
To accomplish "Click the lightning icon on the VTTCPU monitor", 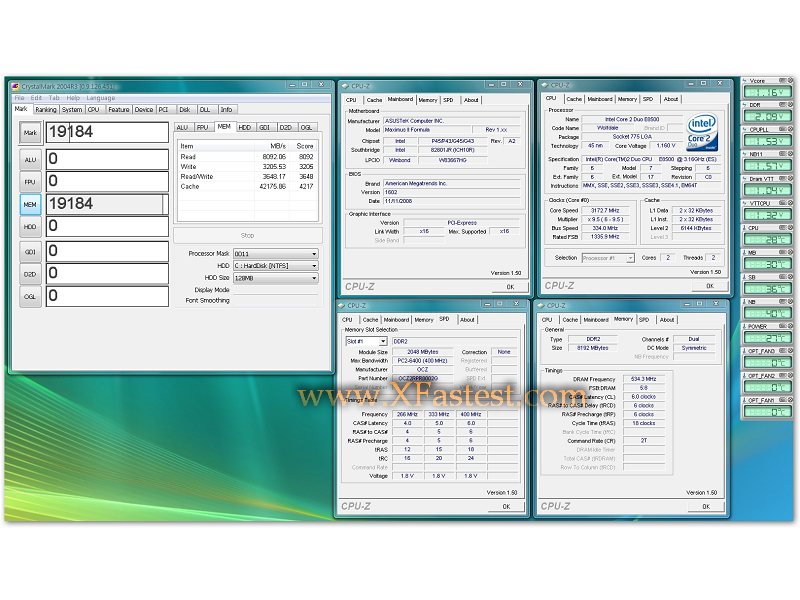I will click(745, 203).
